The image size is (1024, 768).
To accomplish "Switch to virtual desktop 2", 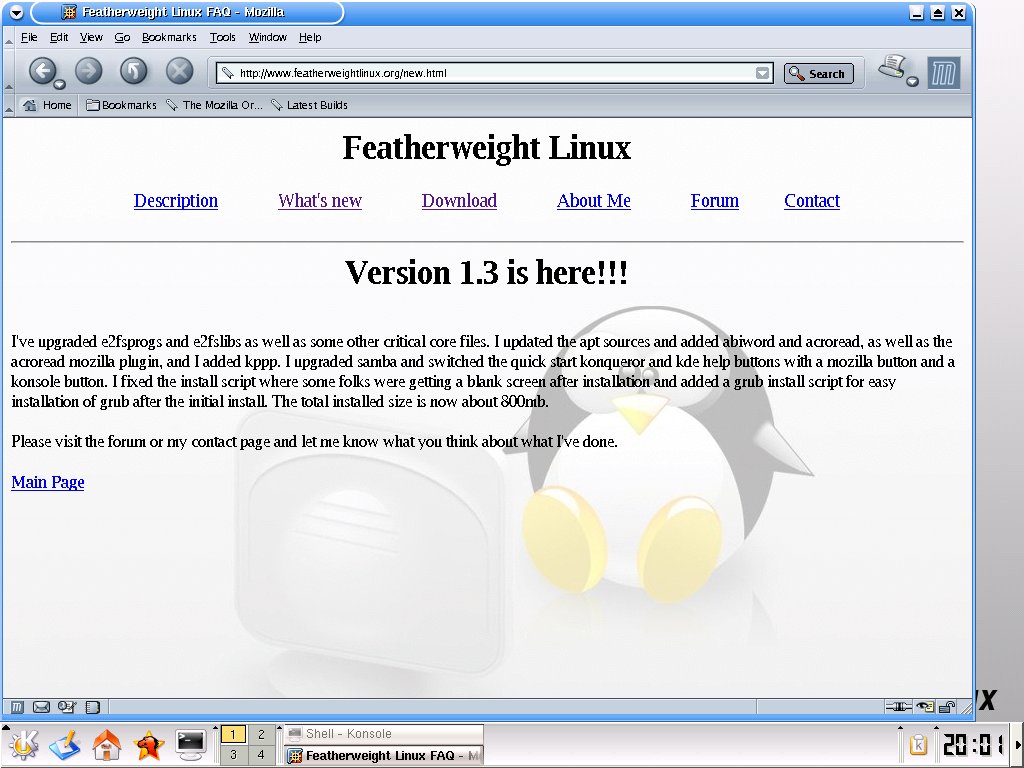I will click(x=261, y=734).
